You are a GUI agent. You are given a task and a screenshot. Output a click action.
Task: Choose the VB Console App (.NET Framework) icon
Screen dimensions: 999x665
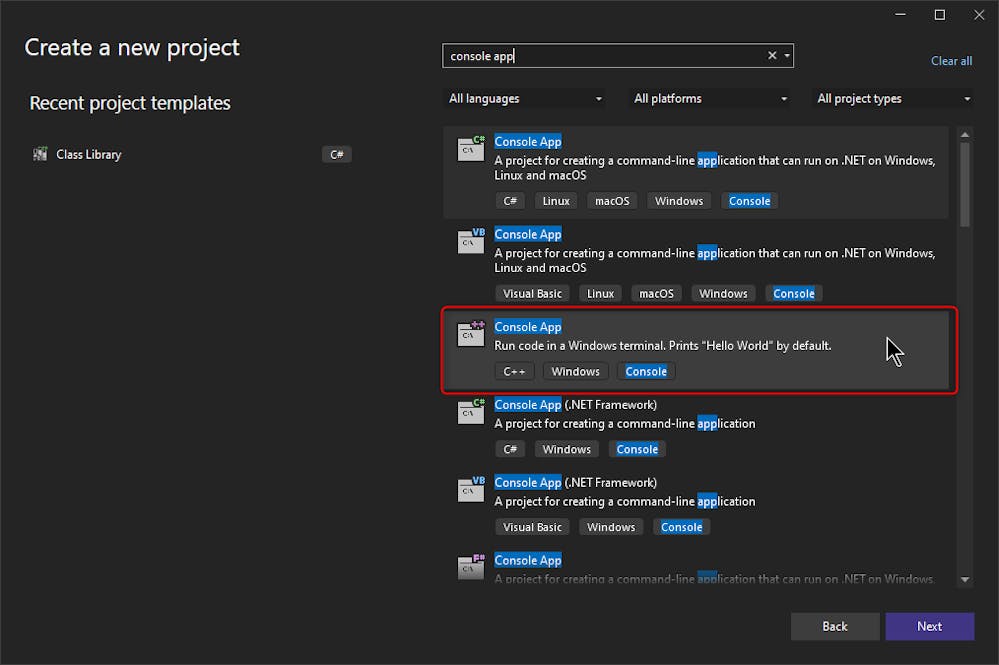[x=471, y=489]
